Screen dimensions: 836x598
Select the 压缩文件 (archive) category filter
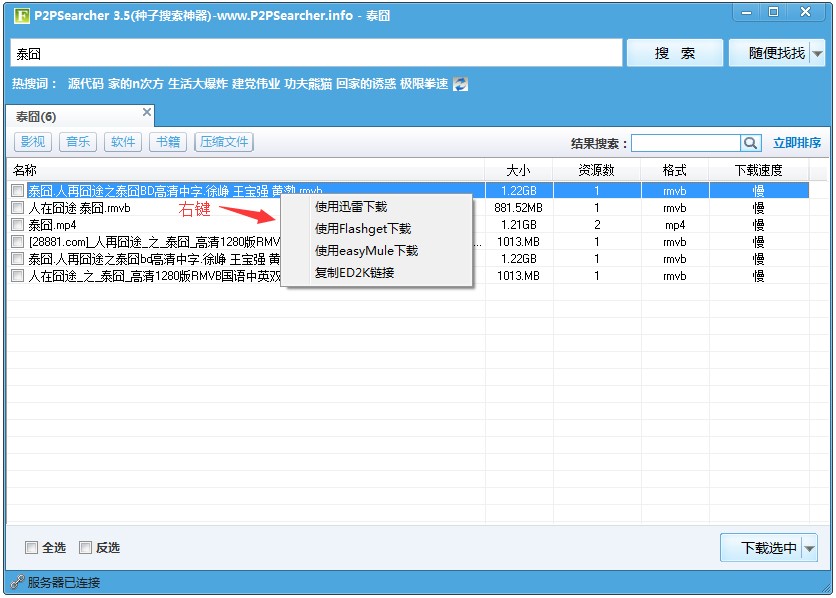(x=223, y=141)
